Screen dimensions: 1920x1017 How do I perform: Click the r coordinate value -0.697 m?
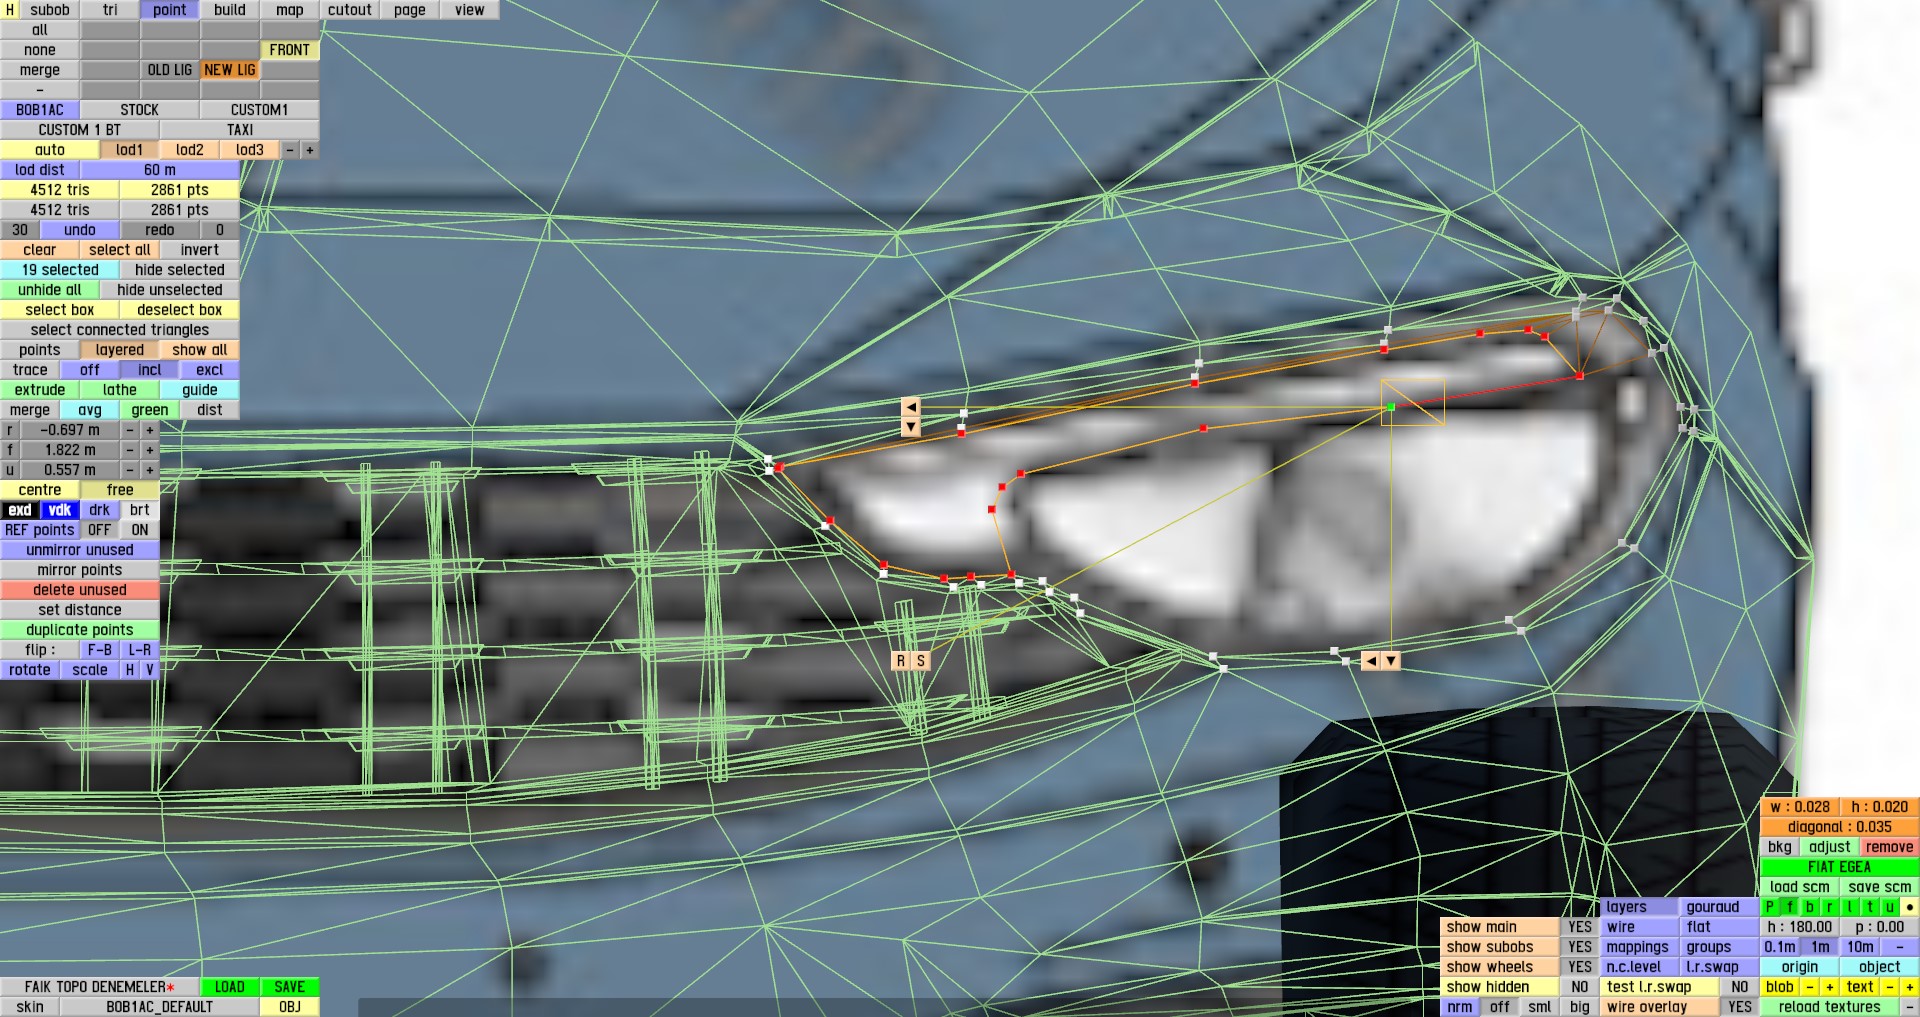click(x=70, y=430)
